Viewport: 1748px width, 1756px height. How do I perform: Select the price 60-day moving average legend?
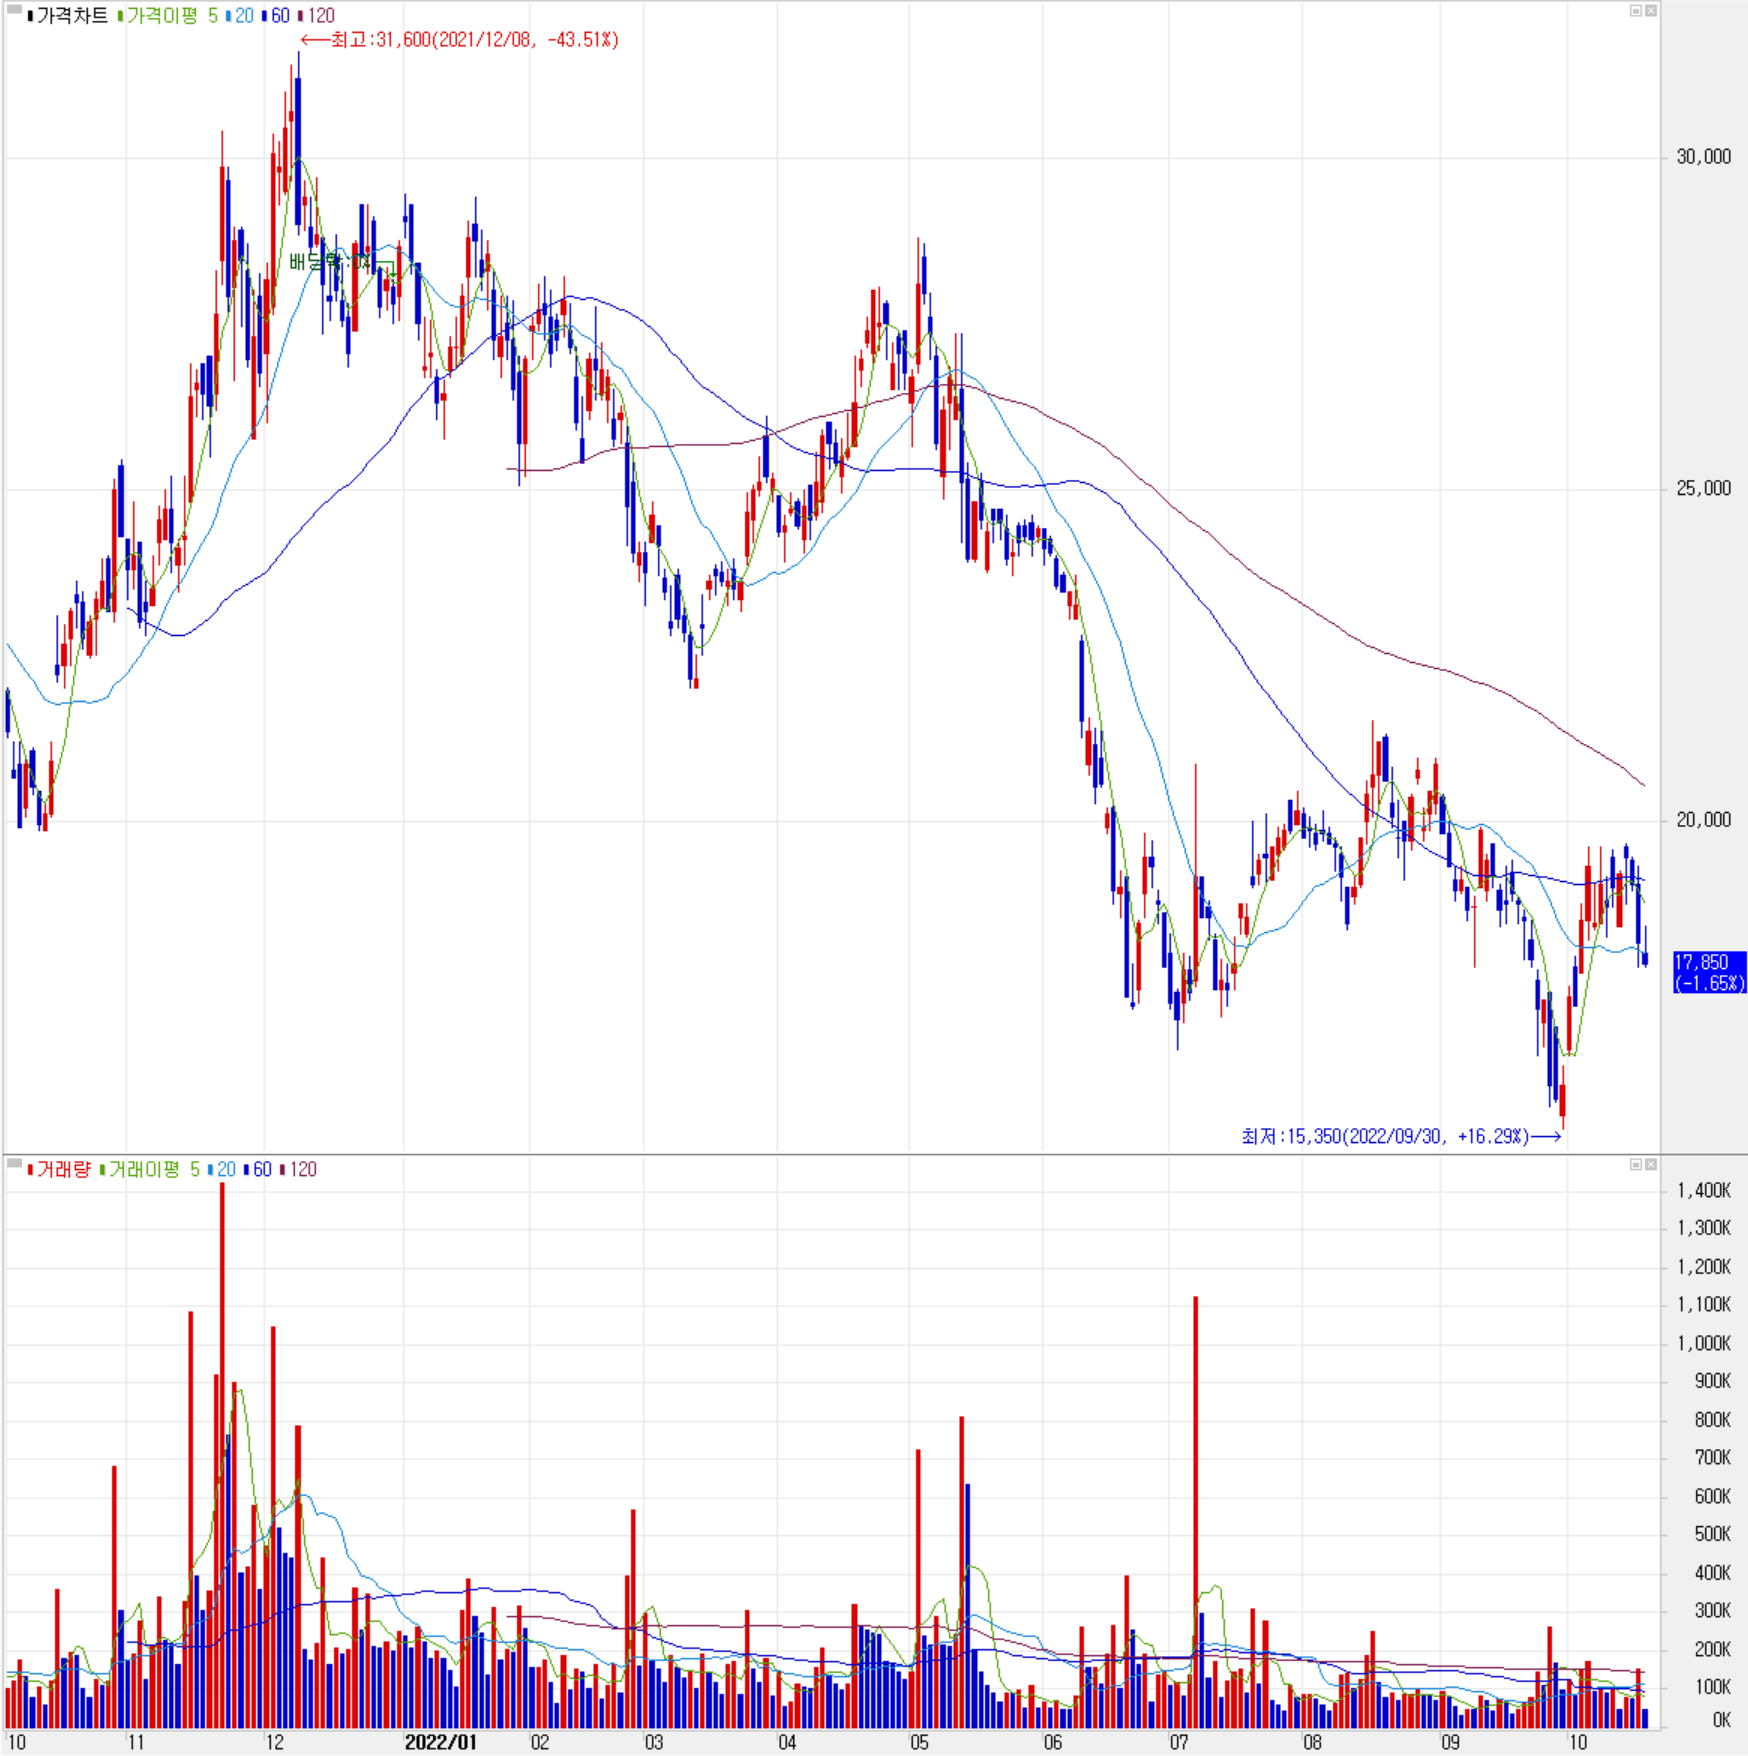coord(277,16)
